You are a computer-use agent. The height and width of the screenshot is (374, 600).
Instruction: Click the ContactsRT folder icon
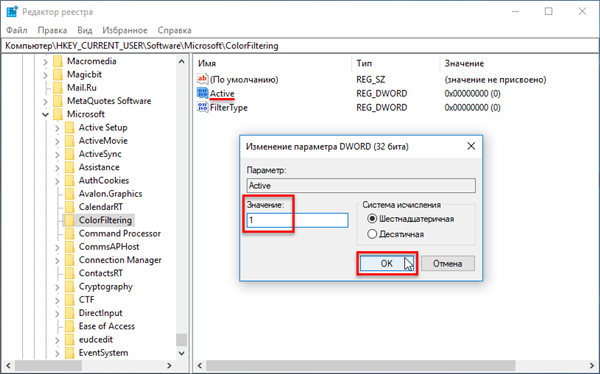point(70,273)
